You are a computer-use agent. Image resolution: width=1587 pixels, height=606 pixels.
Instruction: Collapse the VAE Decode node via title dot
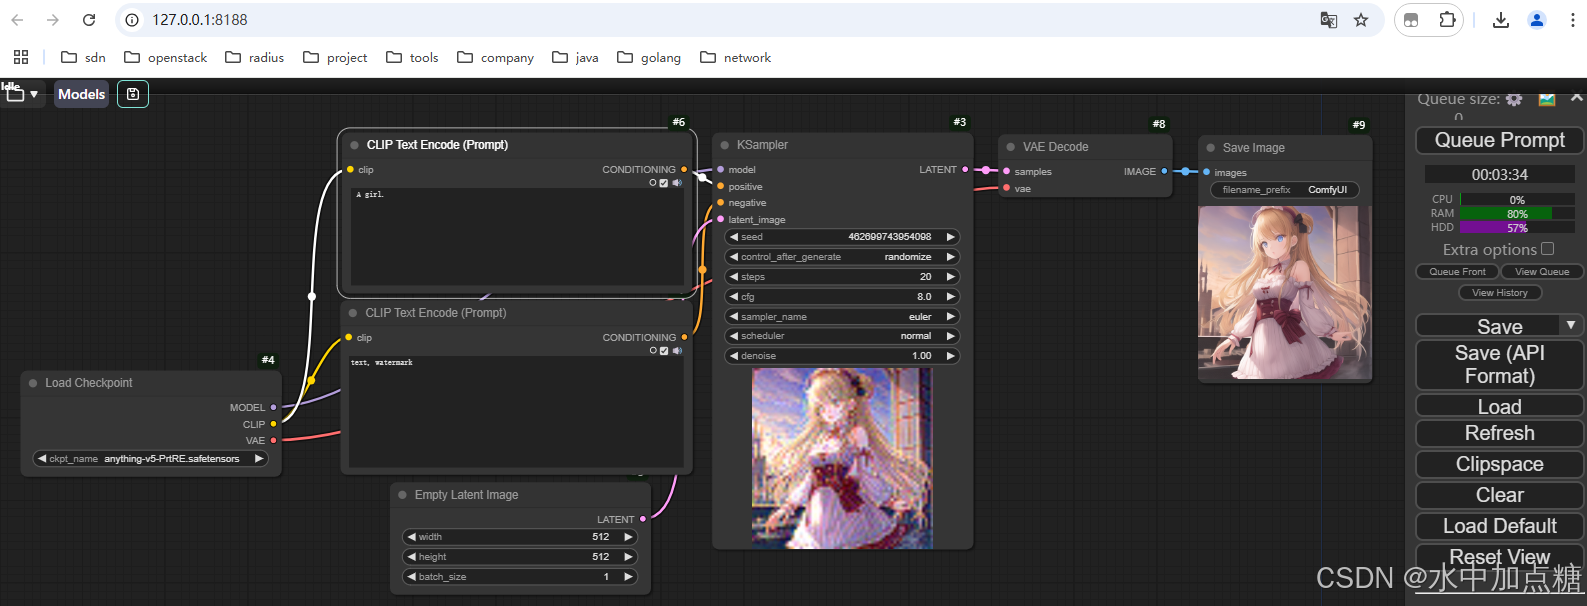tap(1011, 147)
